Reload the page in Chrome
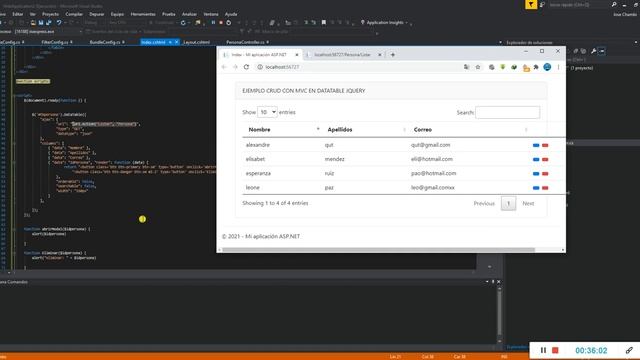The height and width of the screenshot is (360, 640). [246, 67]
